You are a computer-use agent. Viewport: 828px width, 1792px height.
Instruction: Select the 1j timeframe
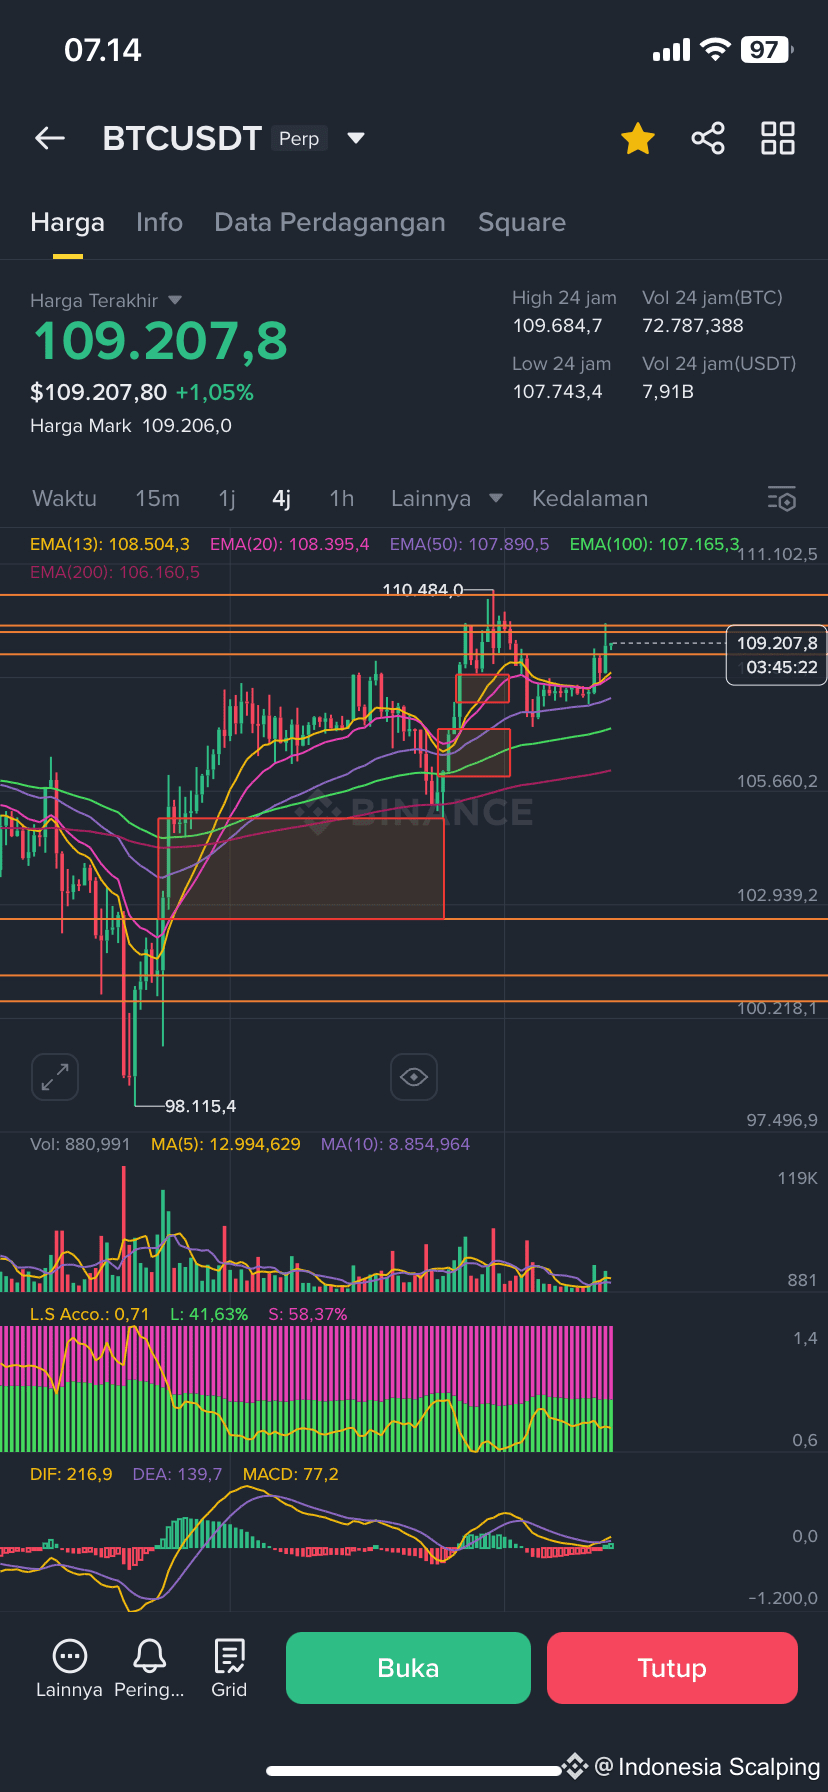coord(227,498)
